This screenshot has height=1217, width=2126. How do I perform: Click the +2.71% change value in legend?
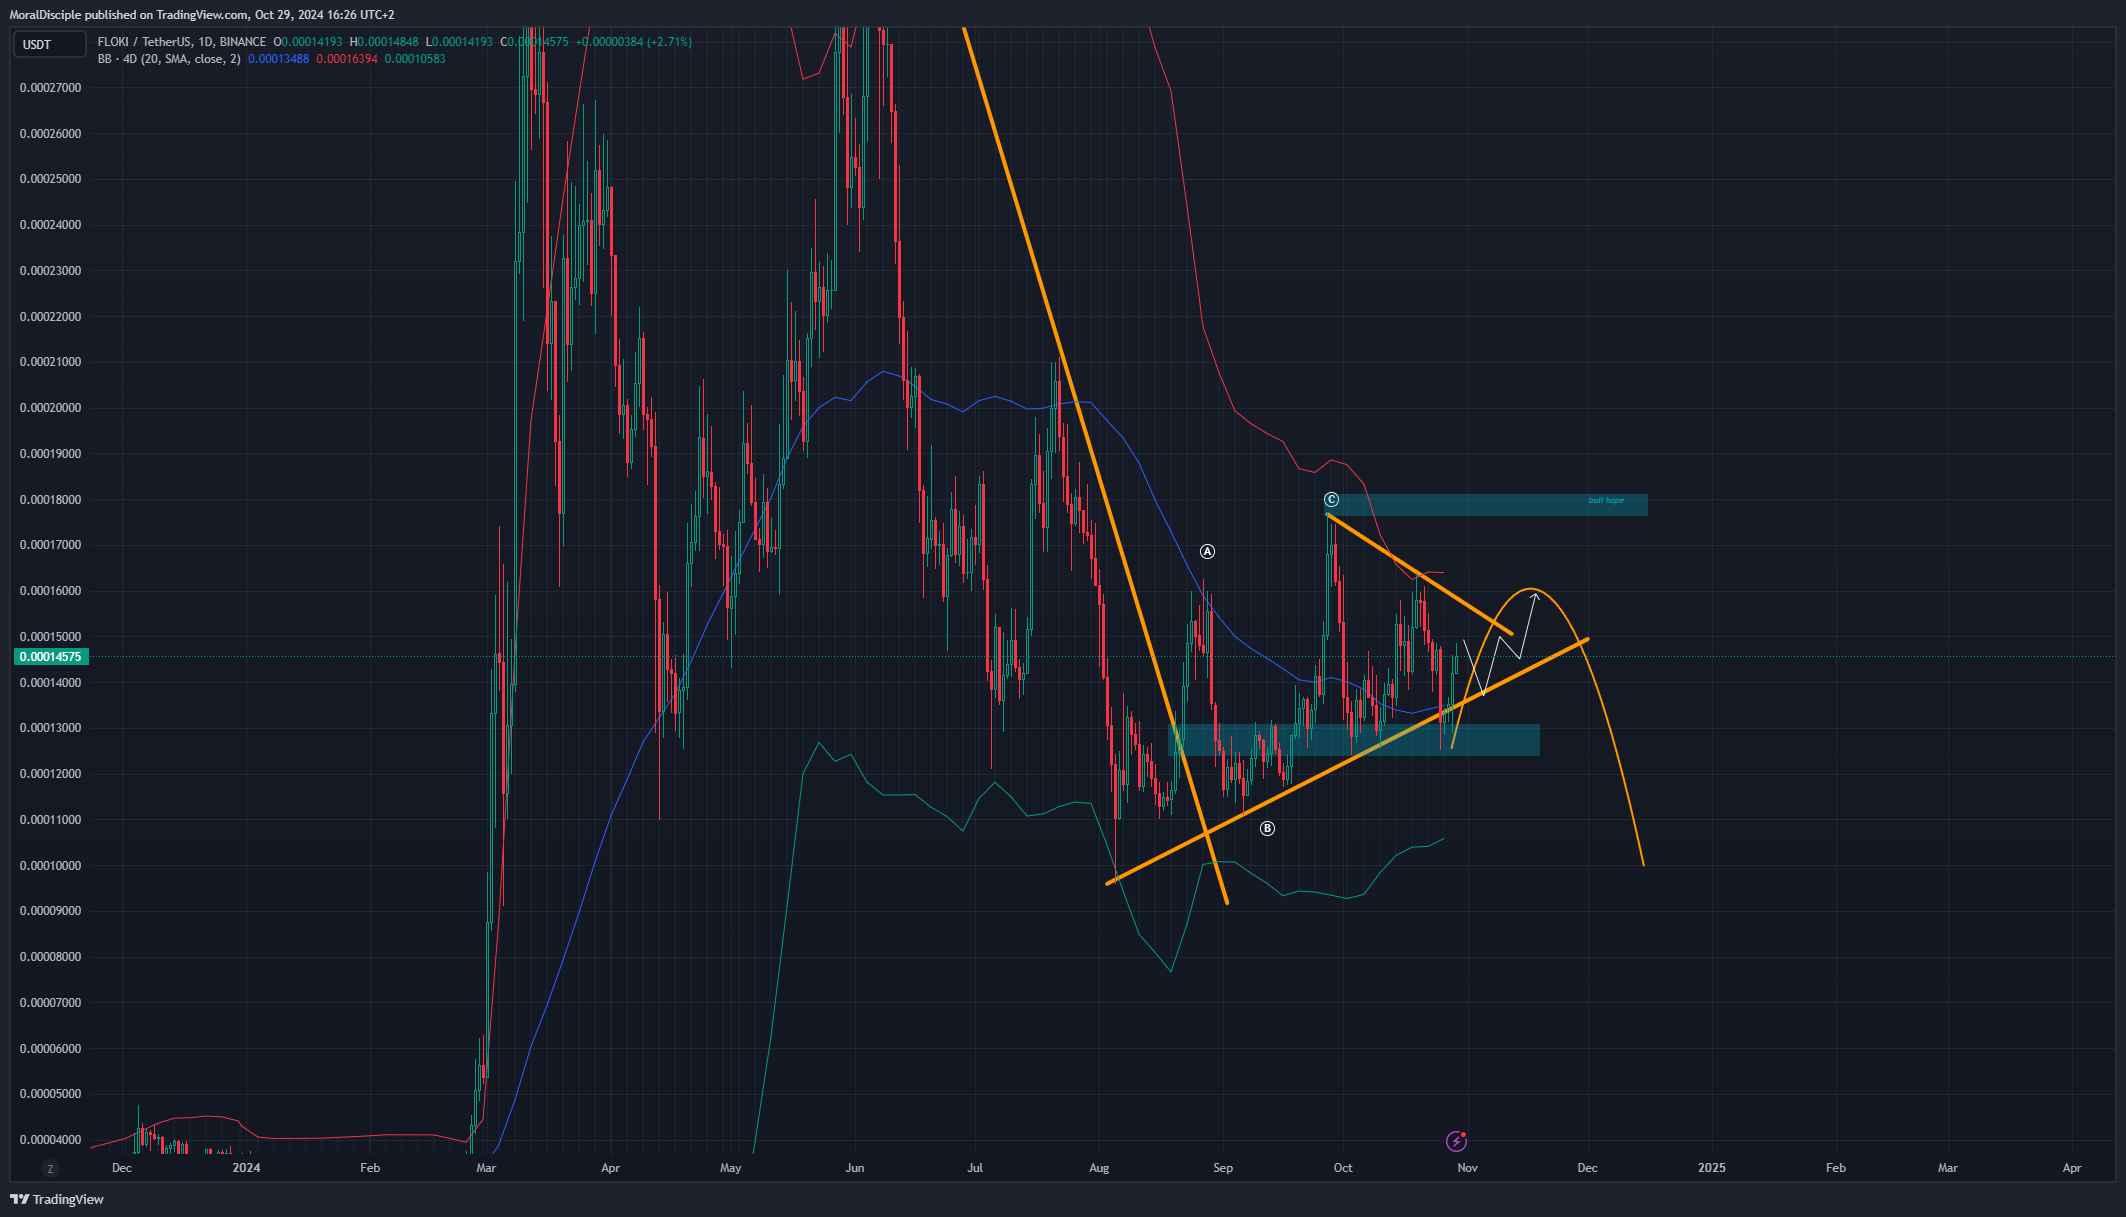coord(669,42)
